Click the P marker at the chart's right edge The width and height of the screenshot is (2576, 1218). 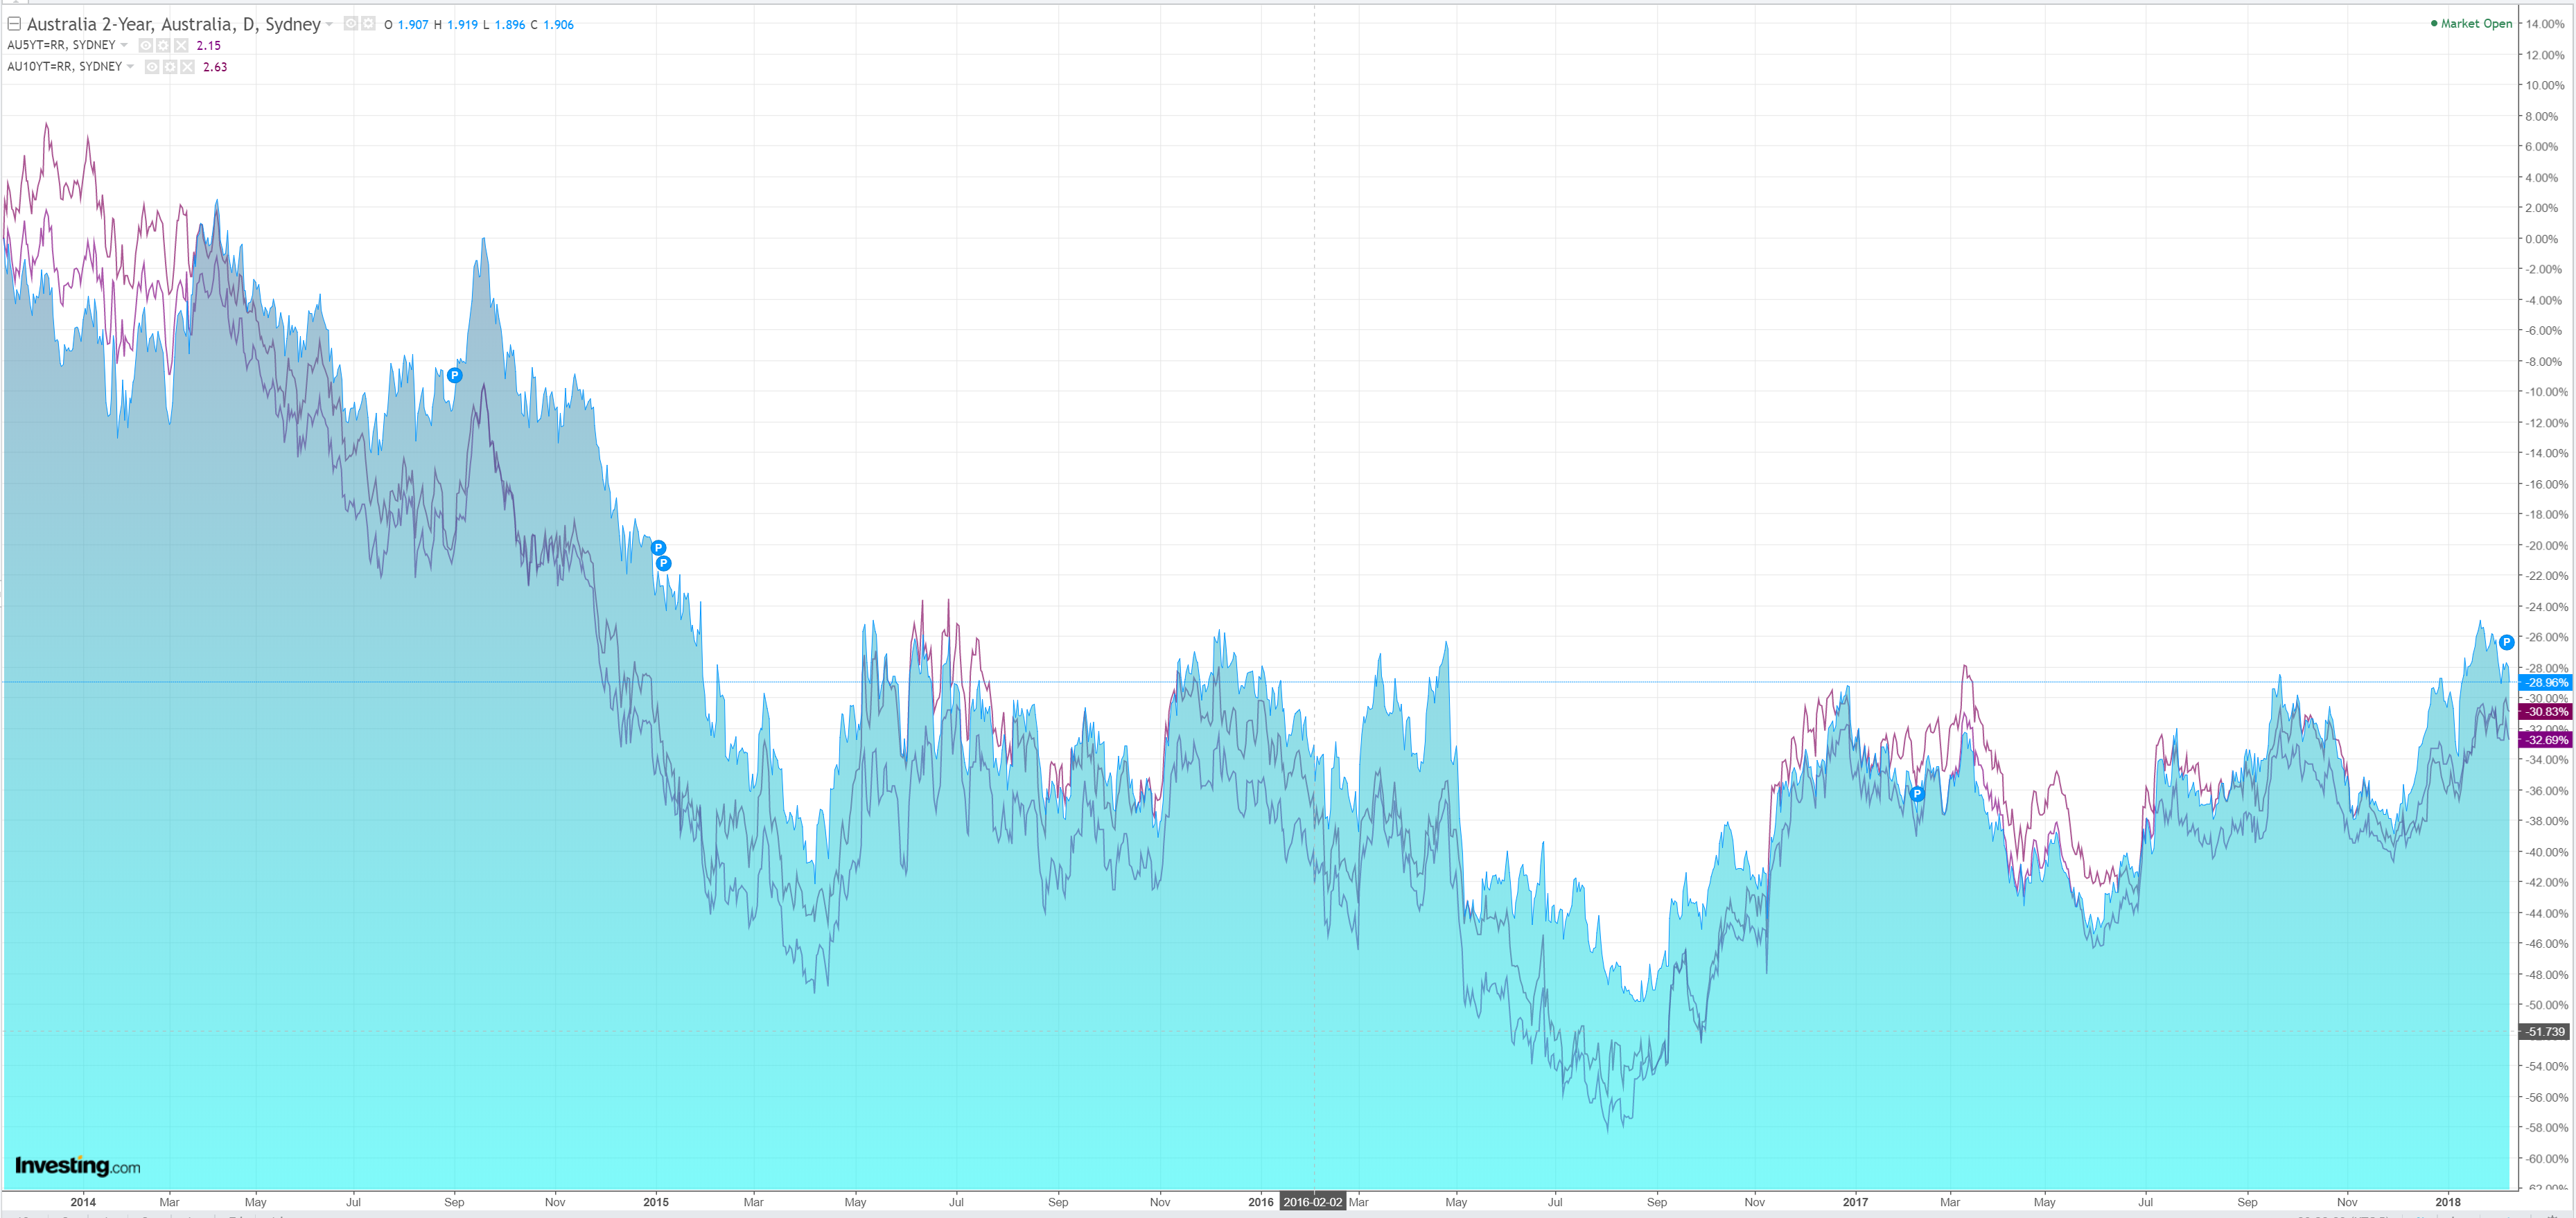coord(2506,643)
